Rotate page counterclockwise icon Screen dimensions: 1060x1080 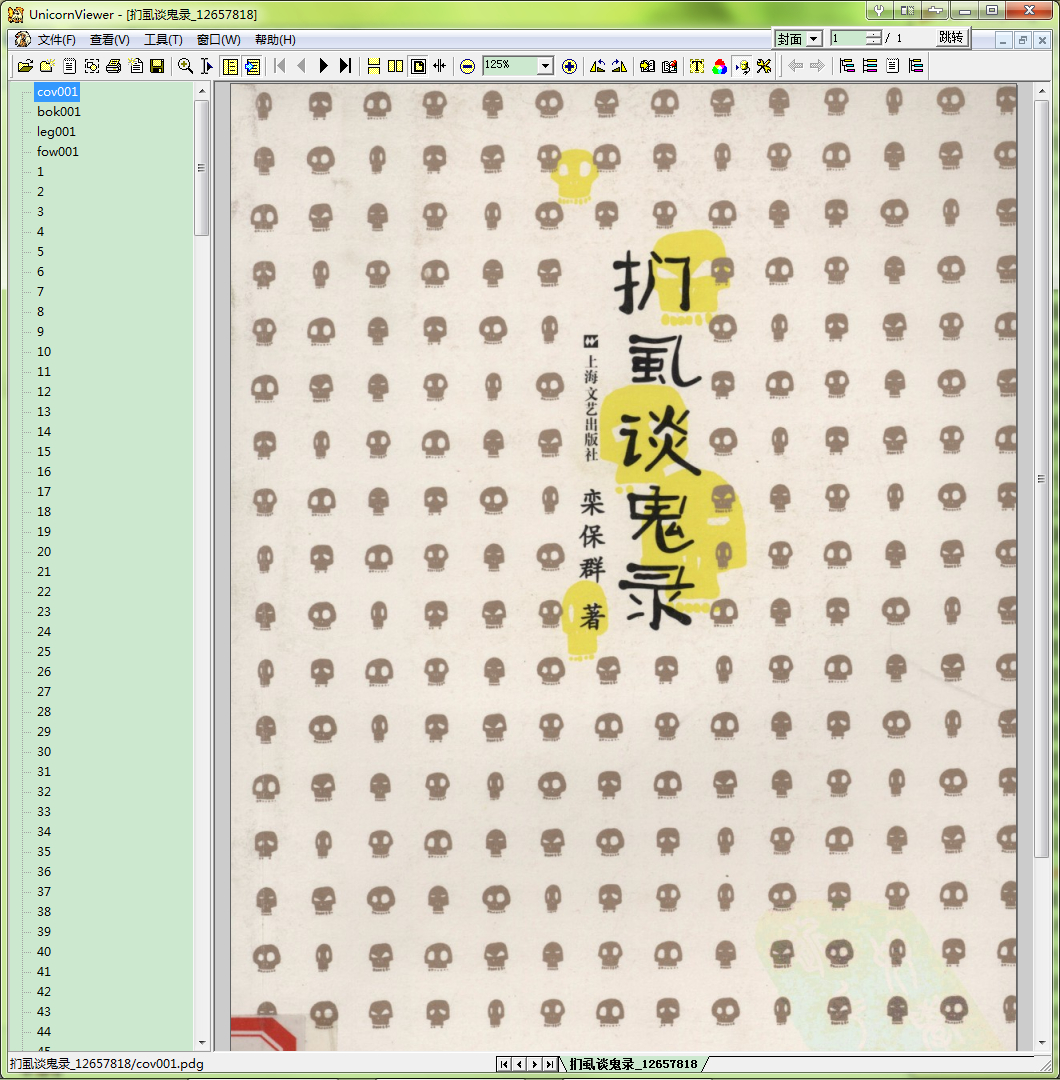(598, 66)
